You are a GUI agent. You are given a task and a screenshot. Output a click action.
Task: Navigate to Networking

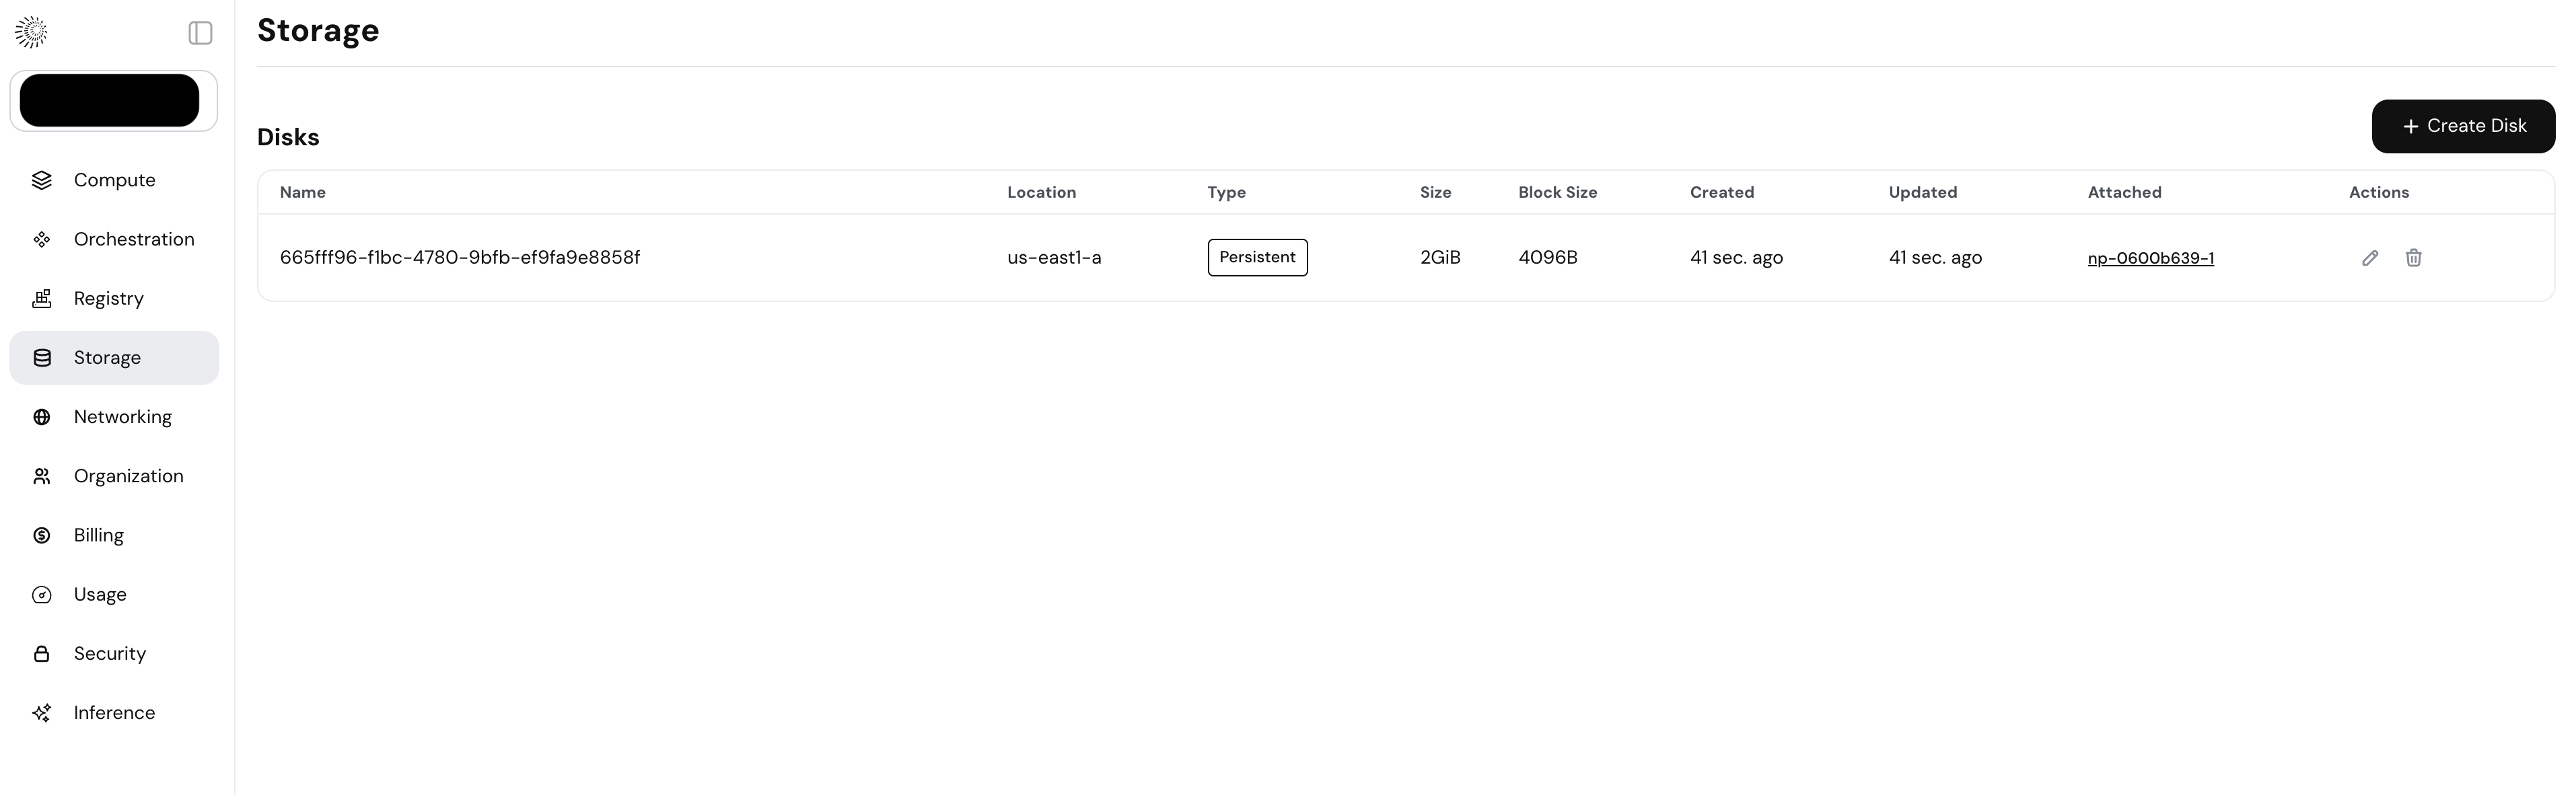(x=114, y=417)
